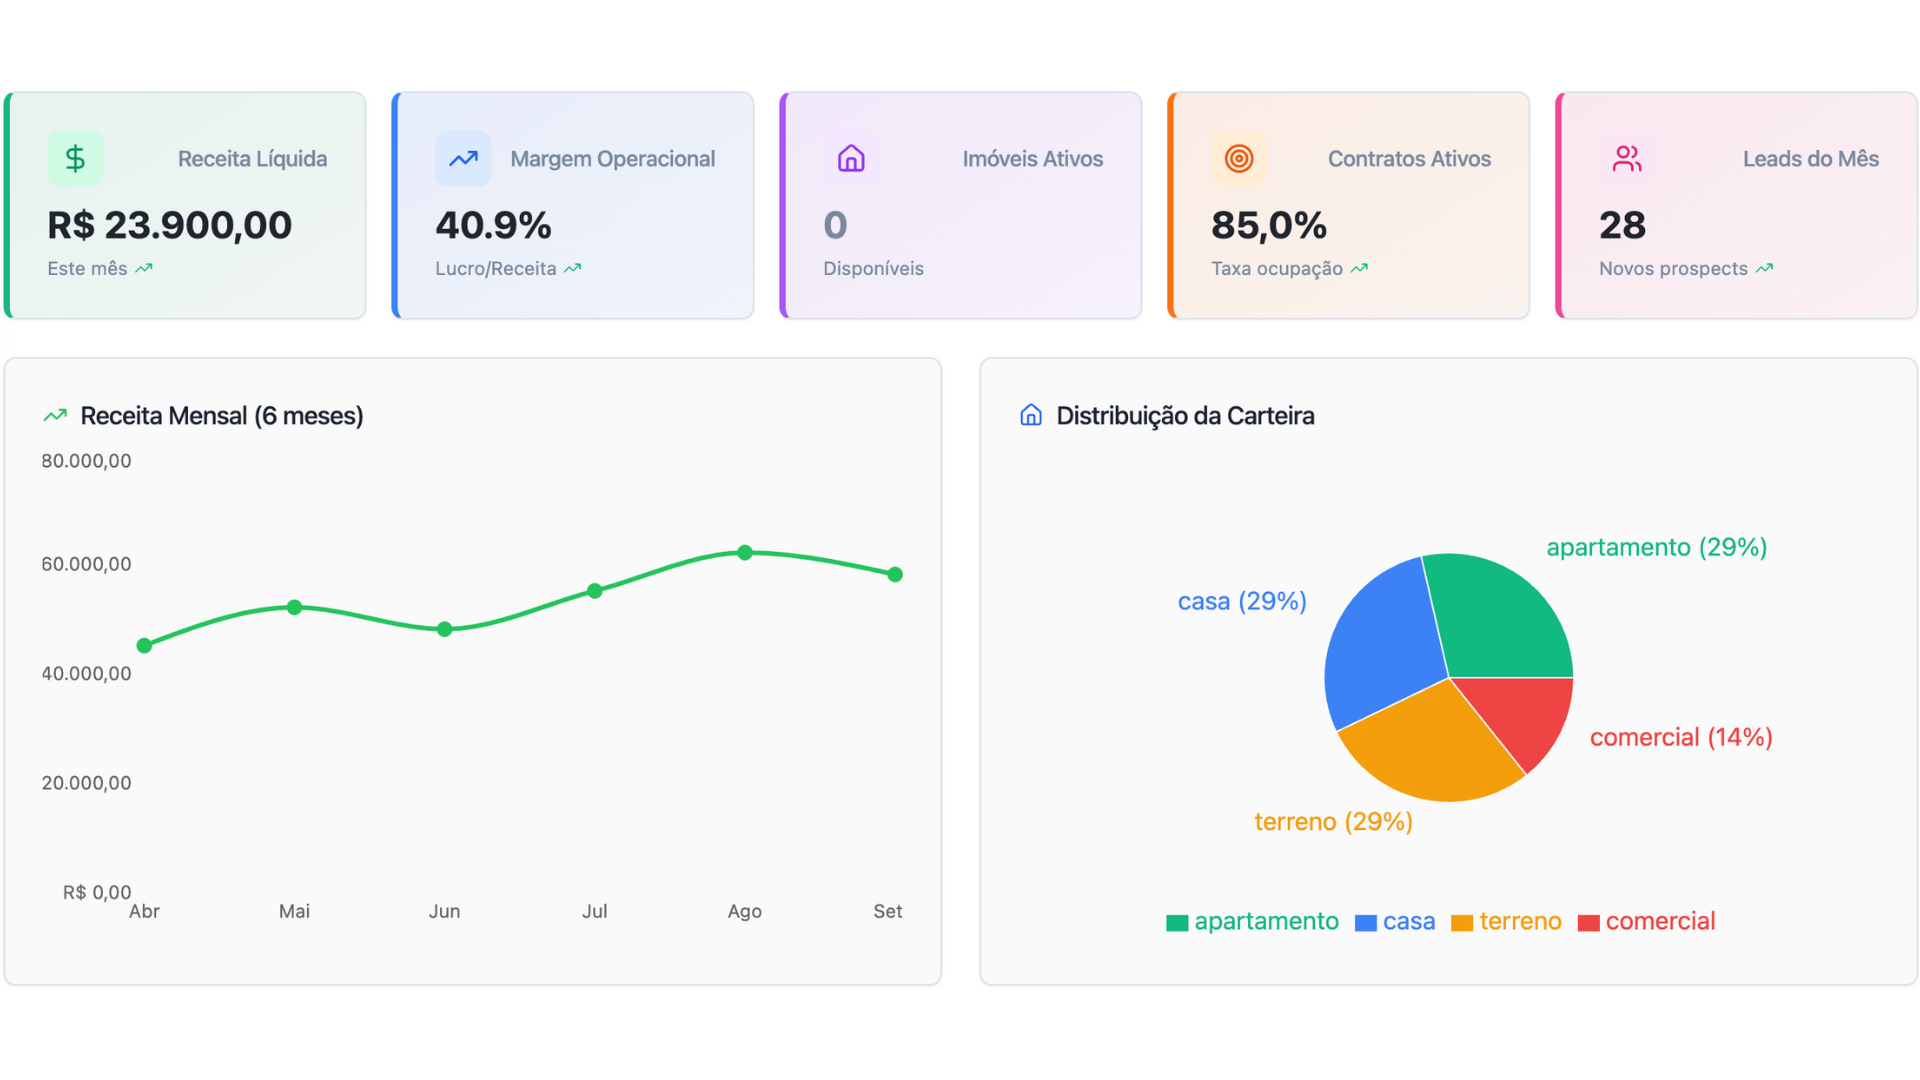Image resolution: width=1920 pixels, height=1080 pixels.
Task: Click the red comercial legend swatch
Action: pyautogui.click(x=1588, y=923)
